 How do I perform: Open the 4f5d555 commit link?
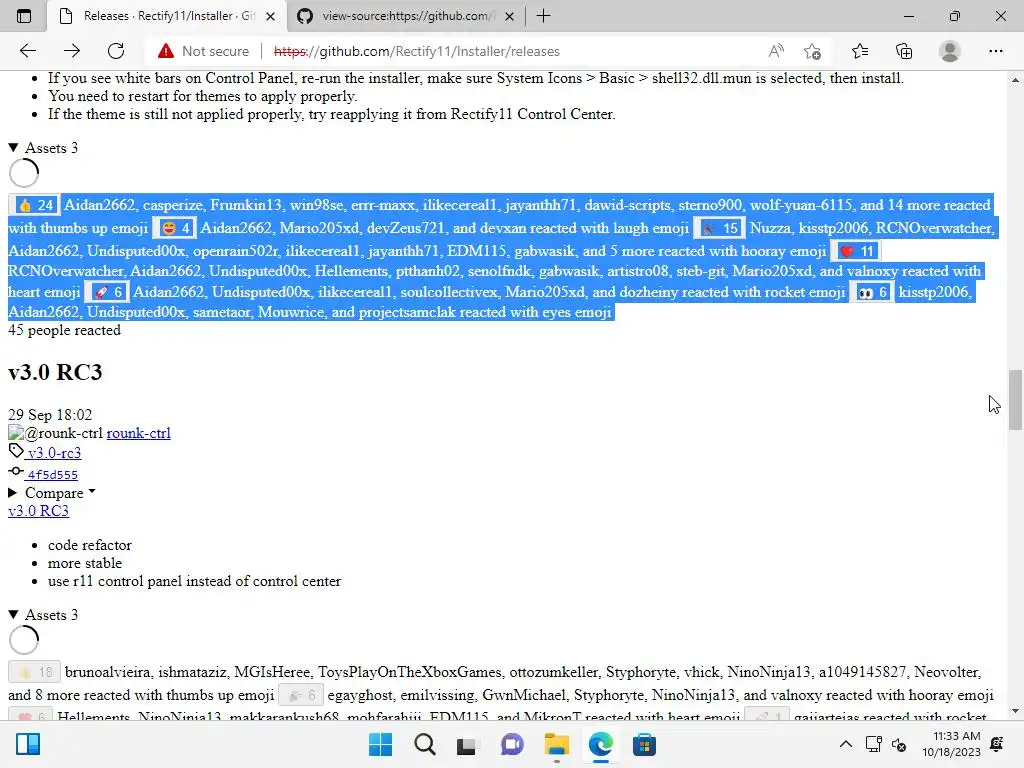pyautogui.click(x=52, y=475)
